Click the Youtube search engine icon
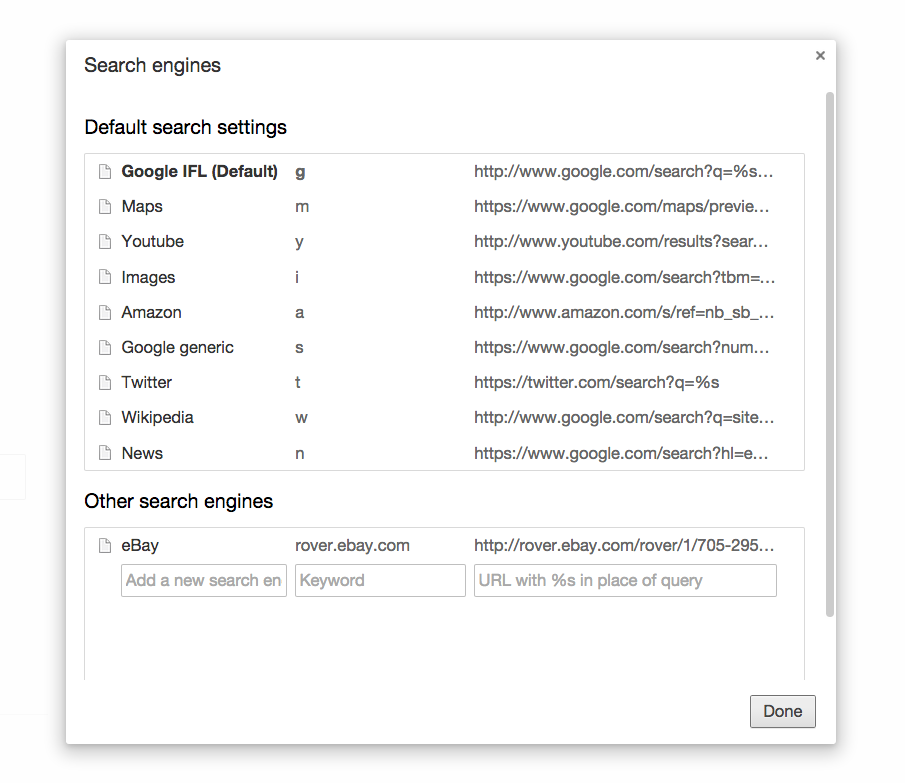 (105, 241)
